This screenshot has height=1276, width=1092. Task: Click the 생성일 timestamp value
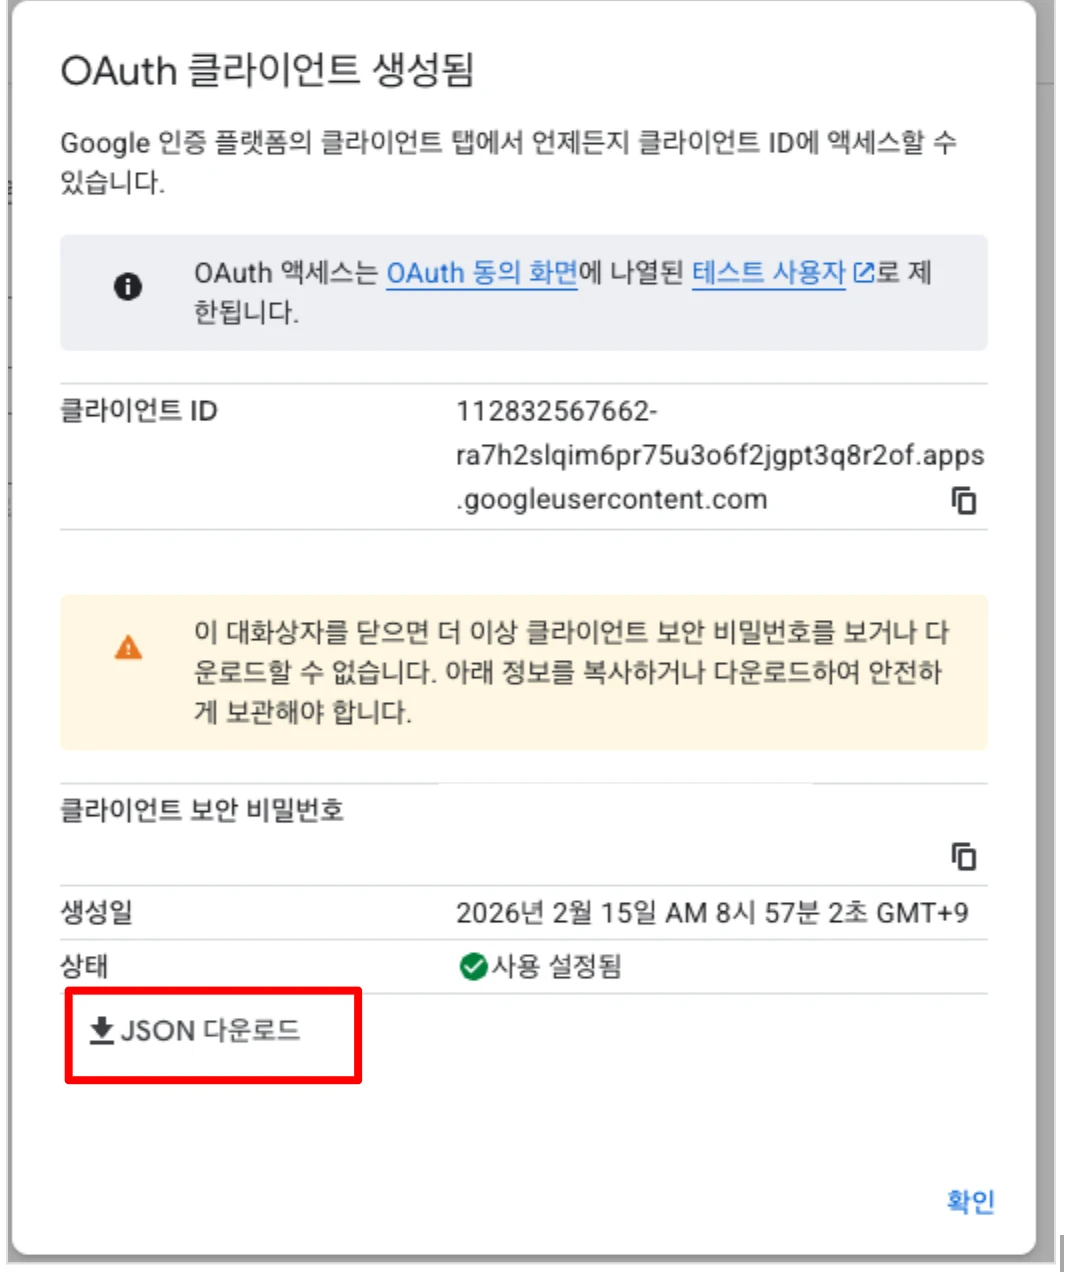[711, 913]
